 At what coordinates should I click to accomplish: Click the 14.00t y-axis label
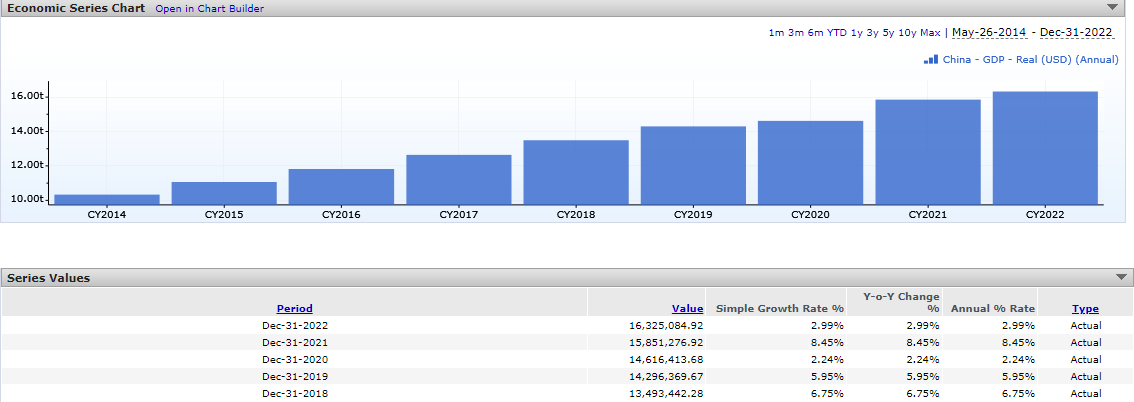27,131
